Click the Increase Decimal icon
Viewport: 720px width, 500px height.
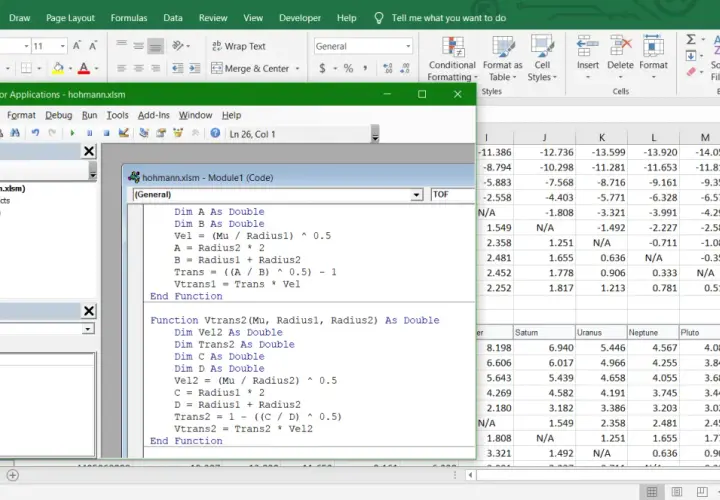(388, 68)
